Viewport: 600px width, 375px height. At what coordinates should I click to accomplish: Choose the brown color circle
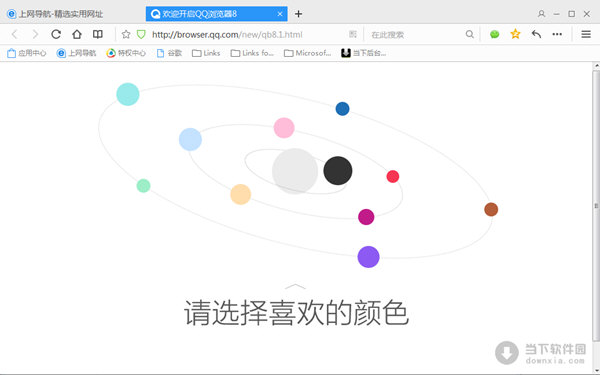491,209
